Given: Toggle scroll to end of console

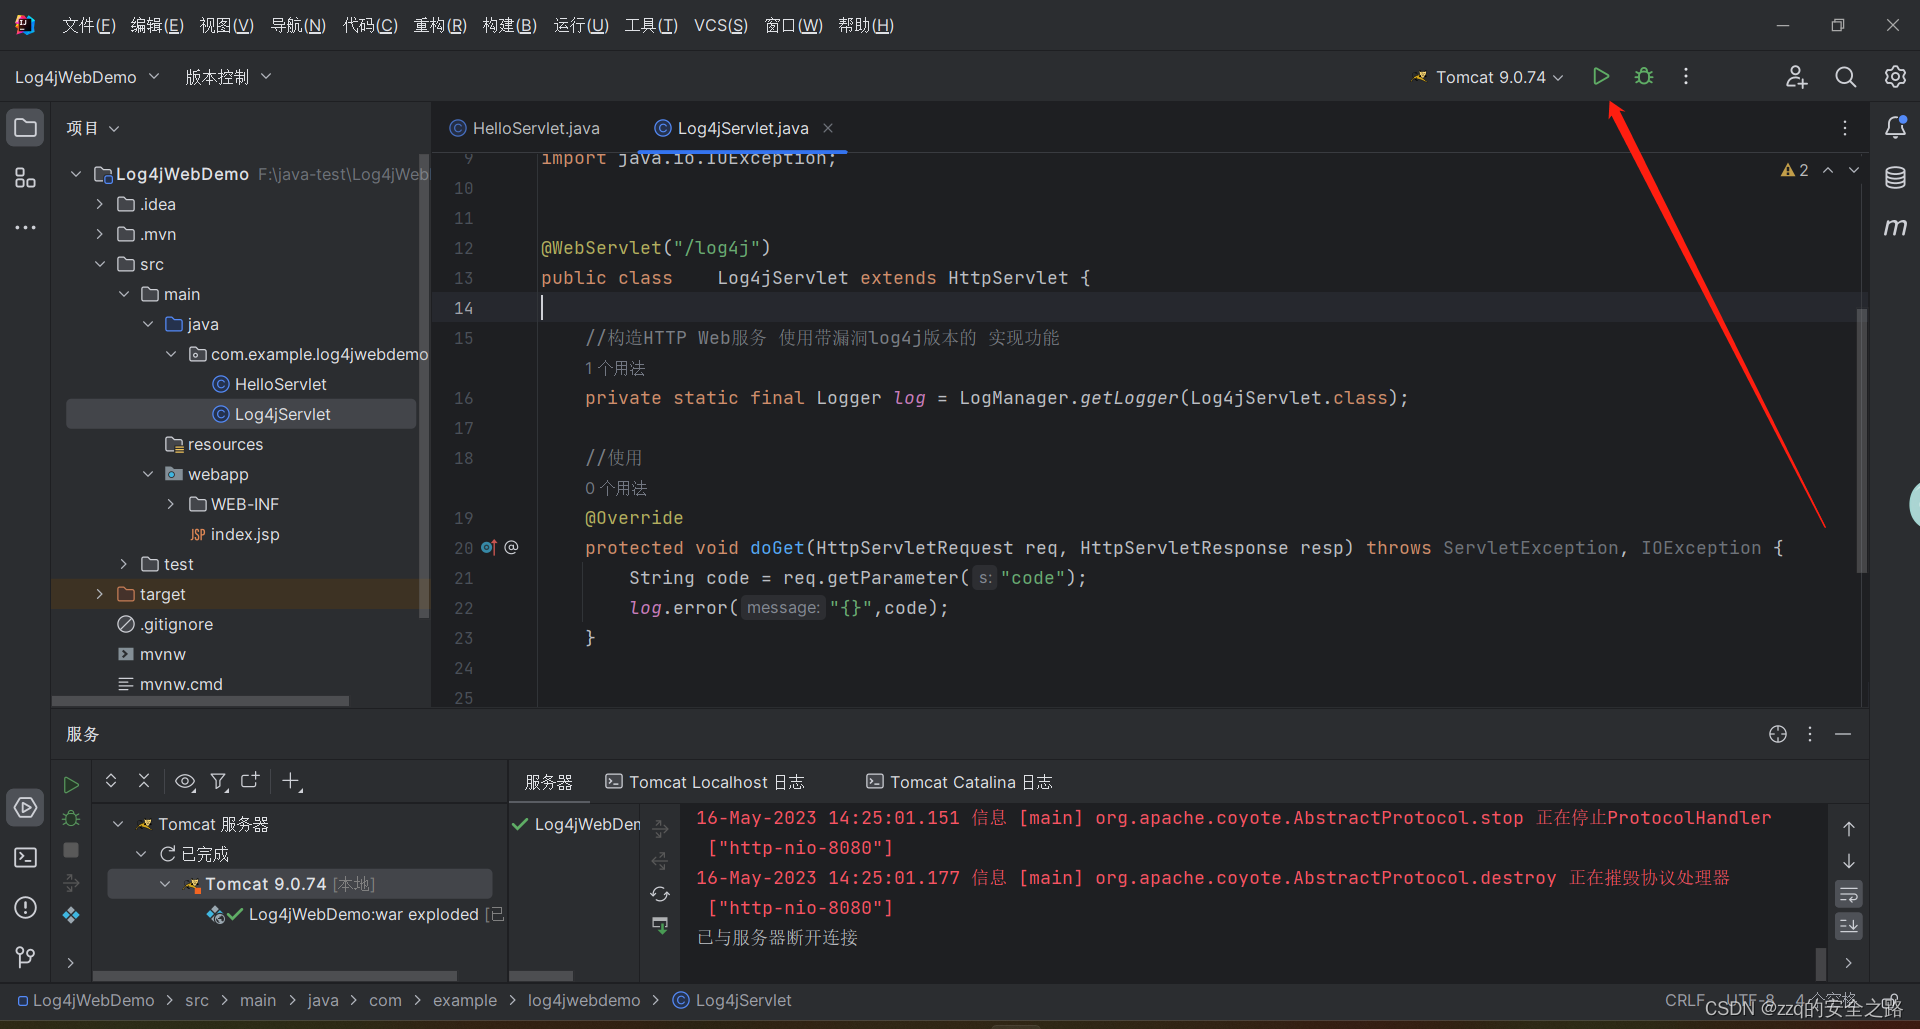Looking at the screenshot, I should pos(1849,926).
